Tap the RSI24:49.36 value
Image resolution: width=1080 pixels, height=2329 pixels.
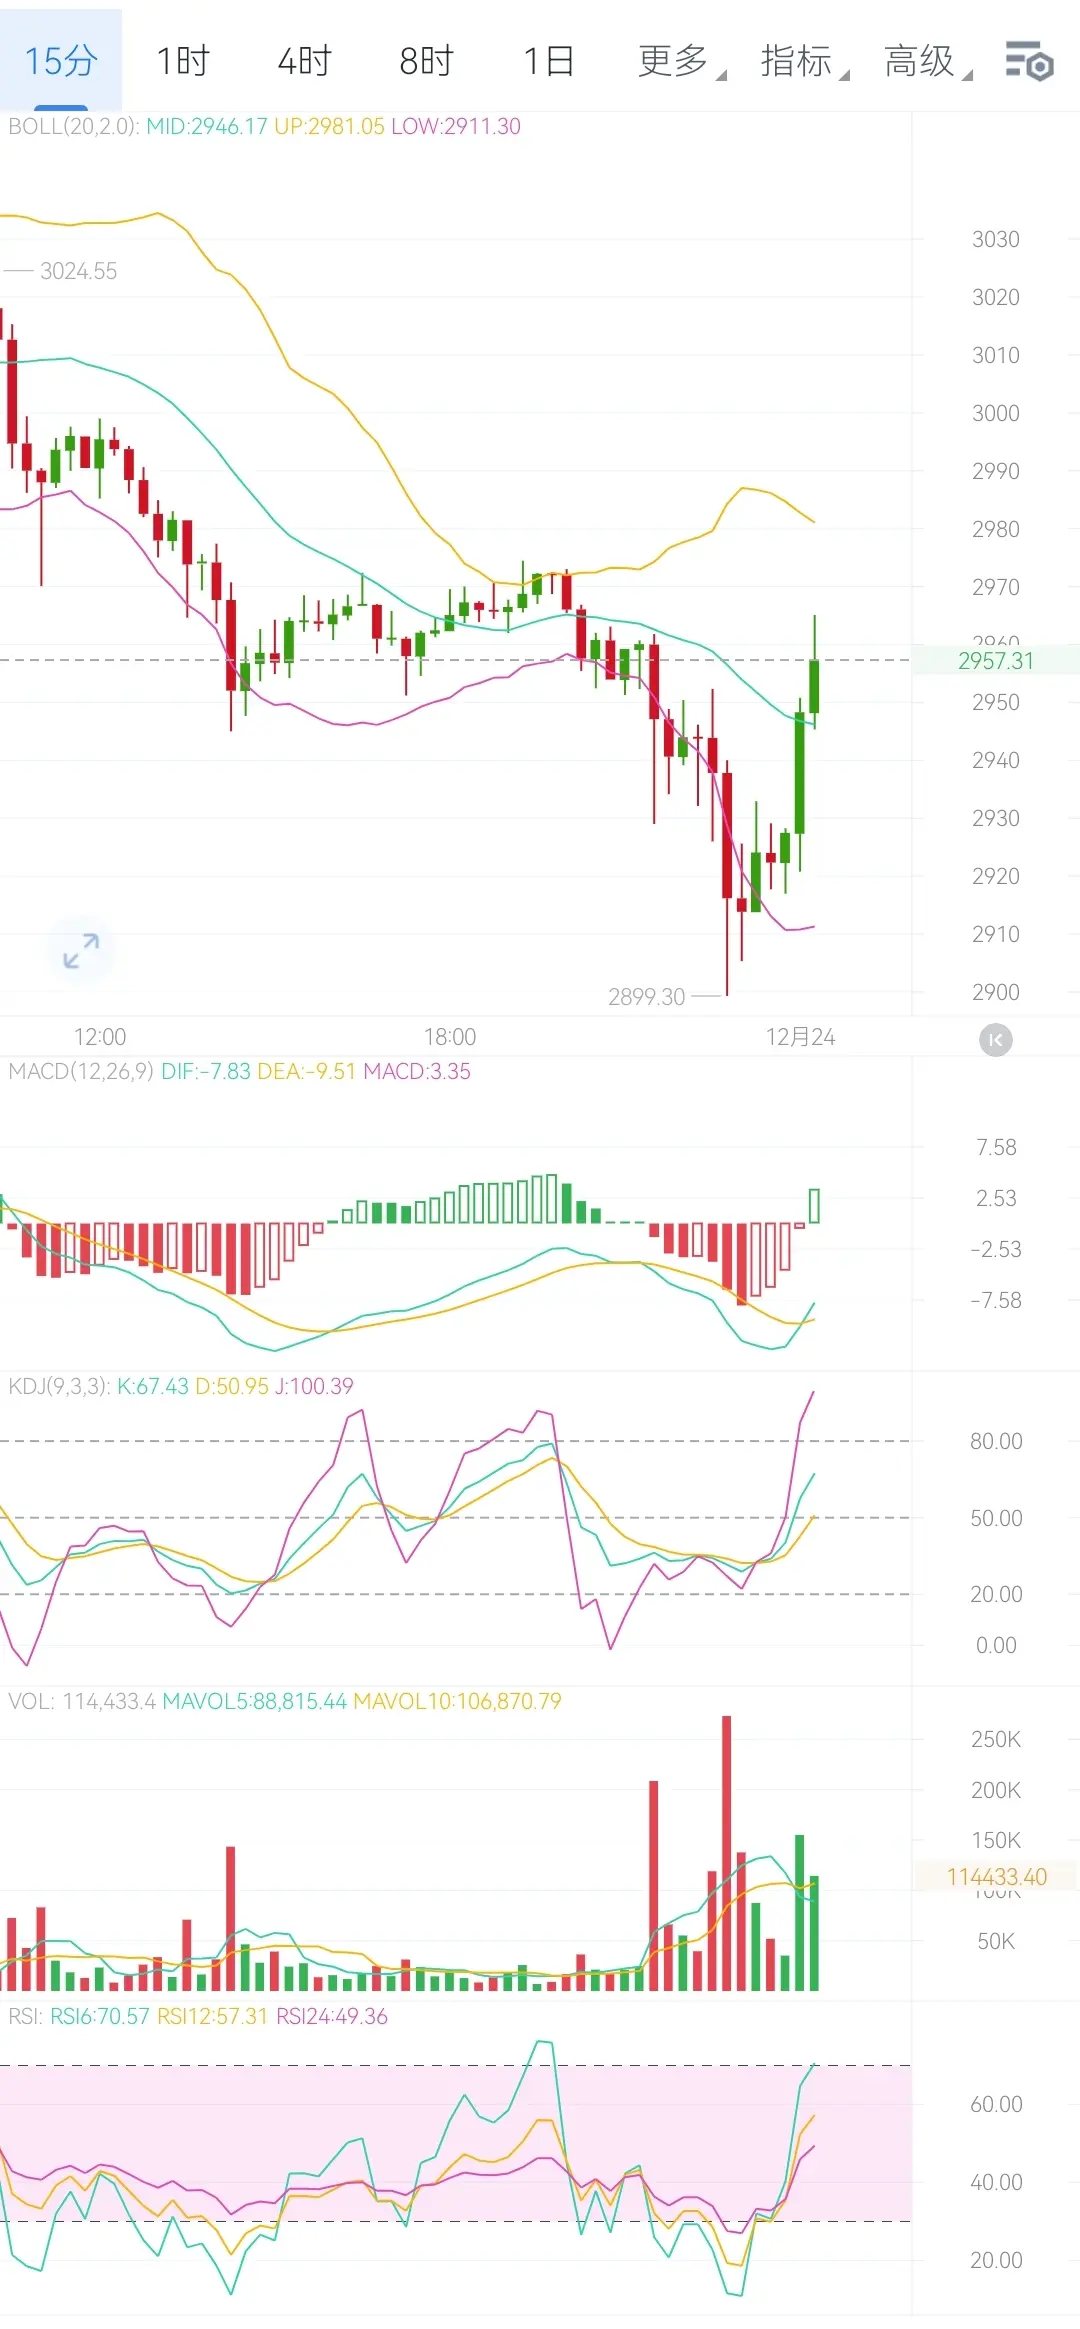(332, 2016)
